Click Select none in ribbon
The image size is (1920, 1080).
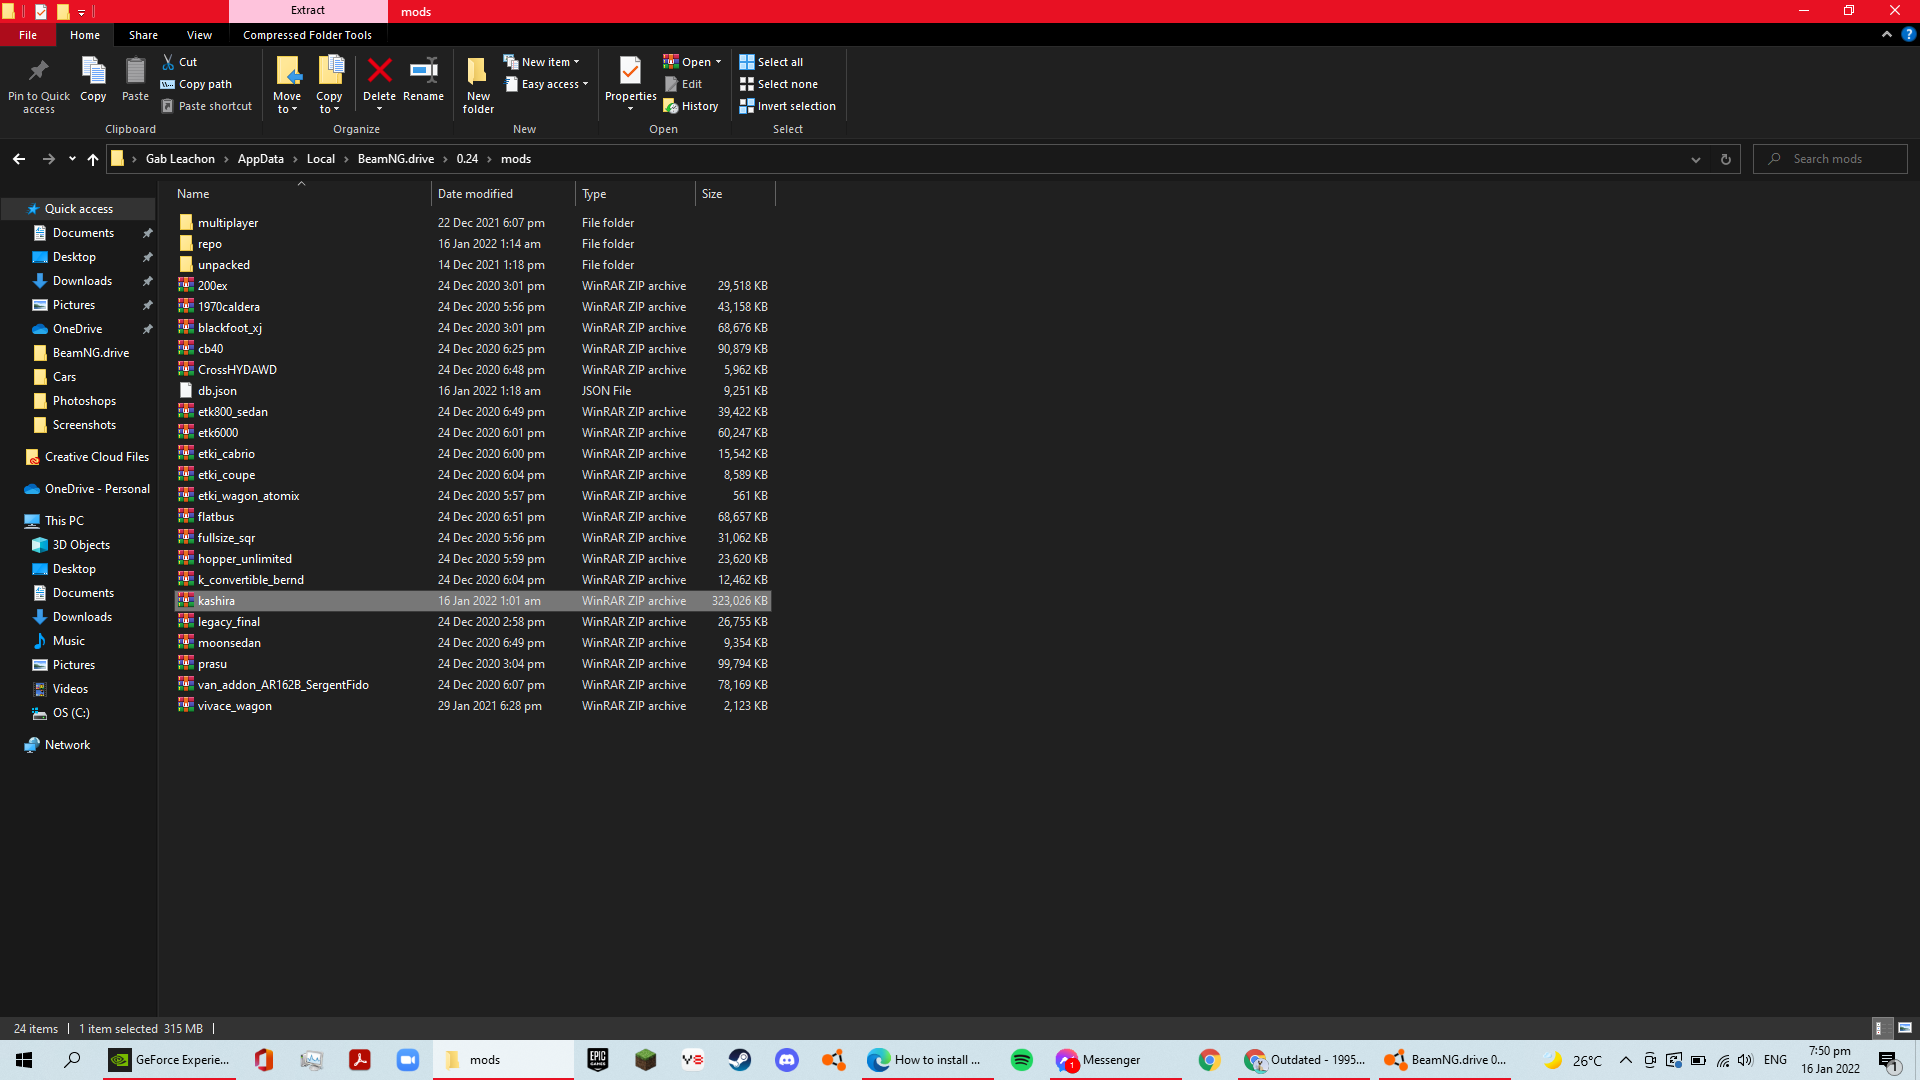pyautogui.click(x=778, y=84)
